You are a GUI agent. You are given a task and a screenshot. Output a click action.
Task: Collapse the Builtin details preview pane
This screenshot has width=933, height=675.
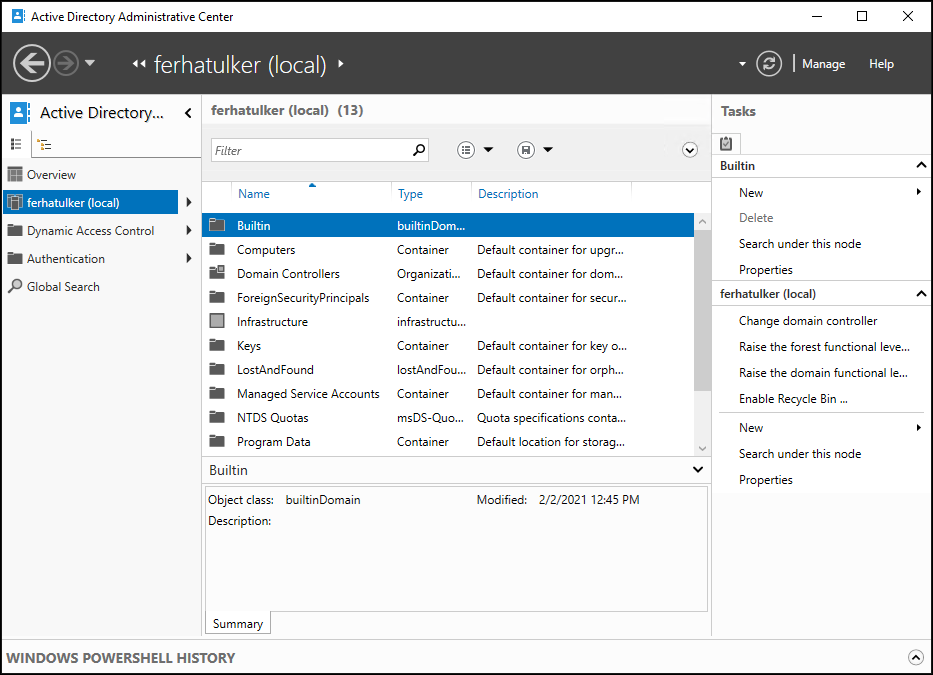[x=698, y=470]
